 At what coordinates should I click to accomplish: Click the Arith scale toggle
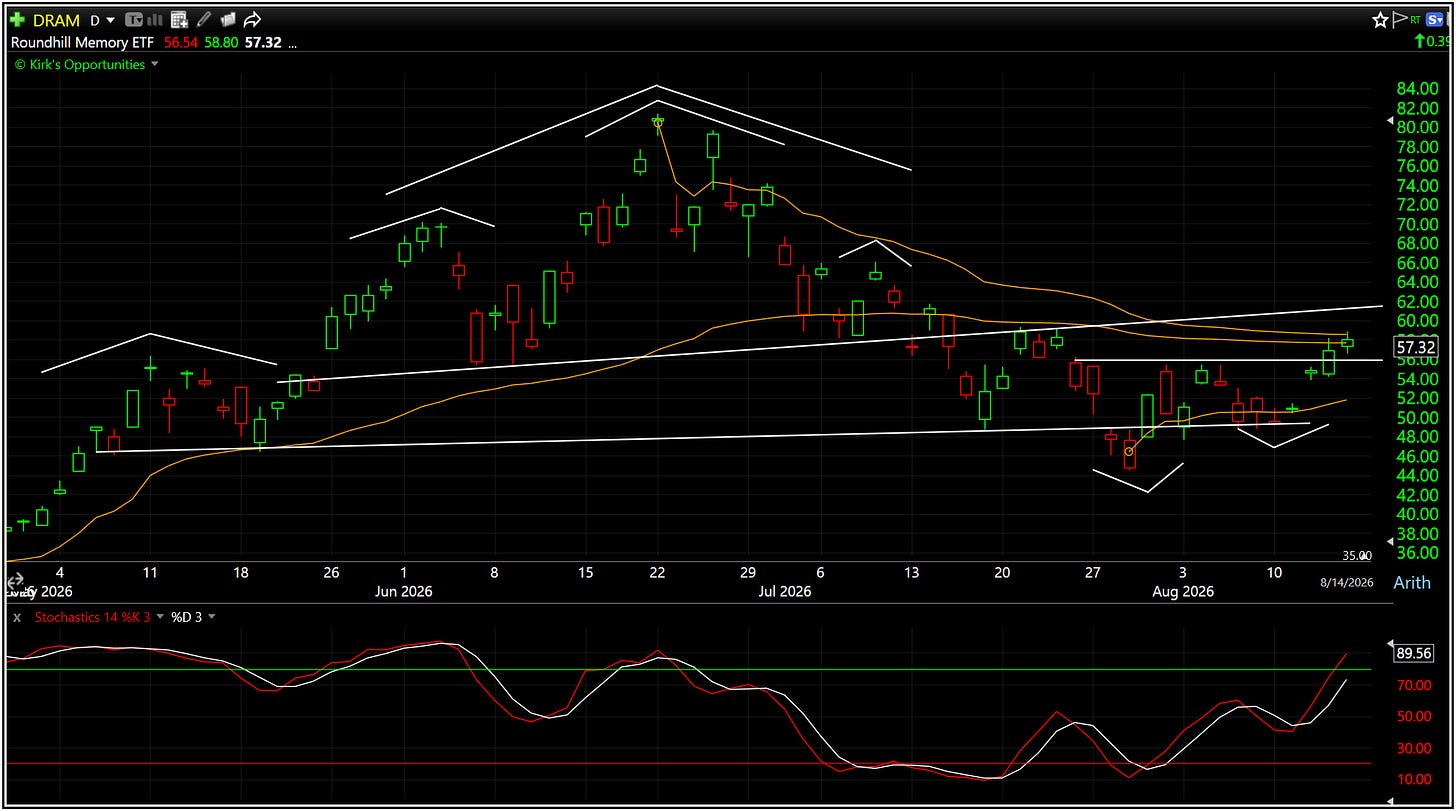click(1411, 582)
